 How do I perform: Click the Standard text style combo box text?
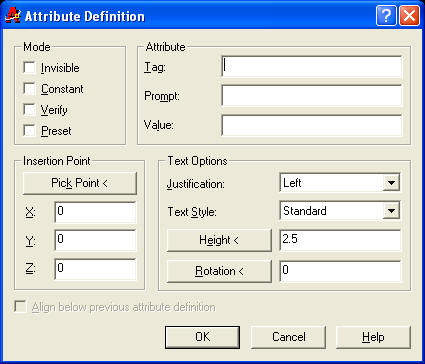[305, 211]
